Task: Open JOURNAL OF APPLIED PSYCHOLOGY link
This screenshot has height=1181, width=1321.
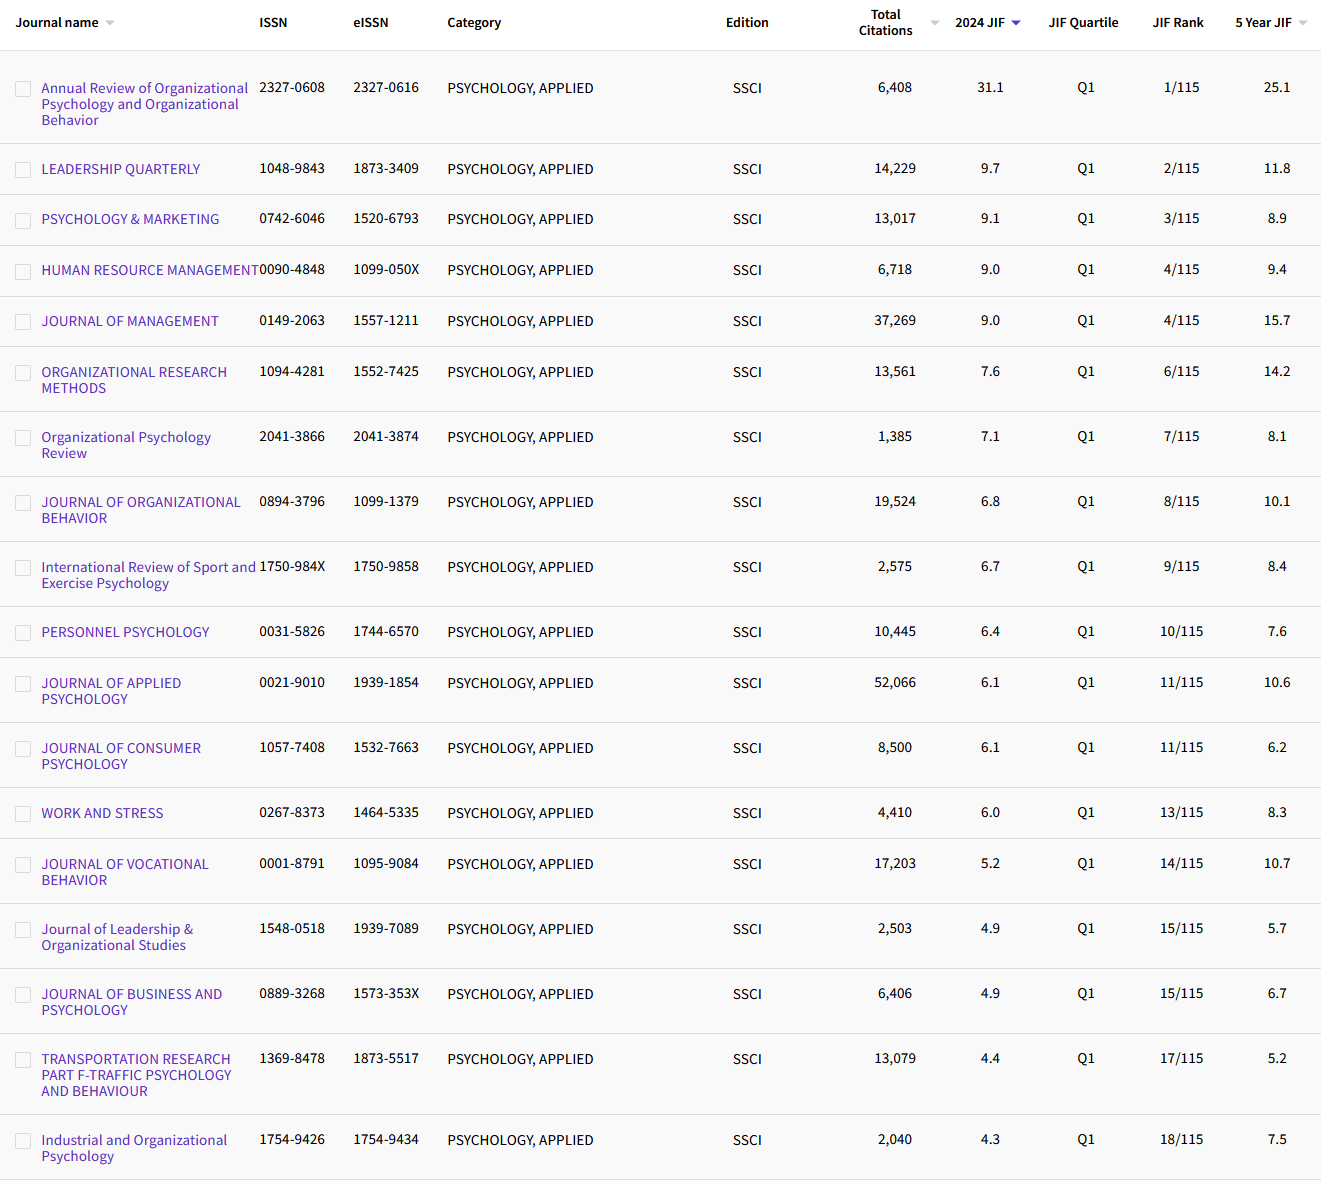Action: (111, 691)
